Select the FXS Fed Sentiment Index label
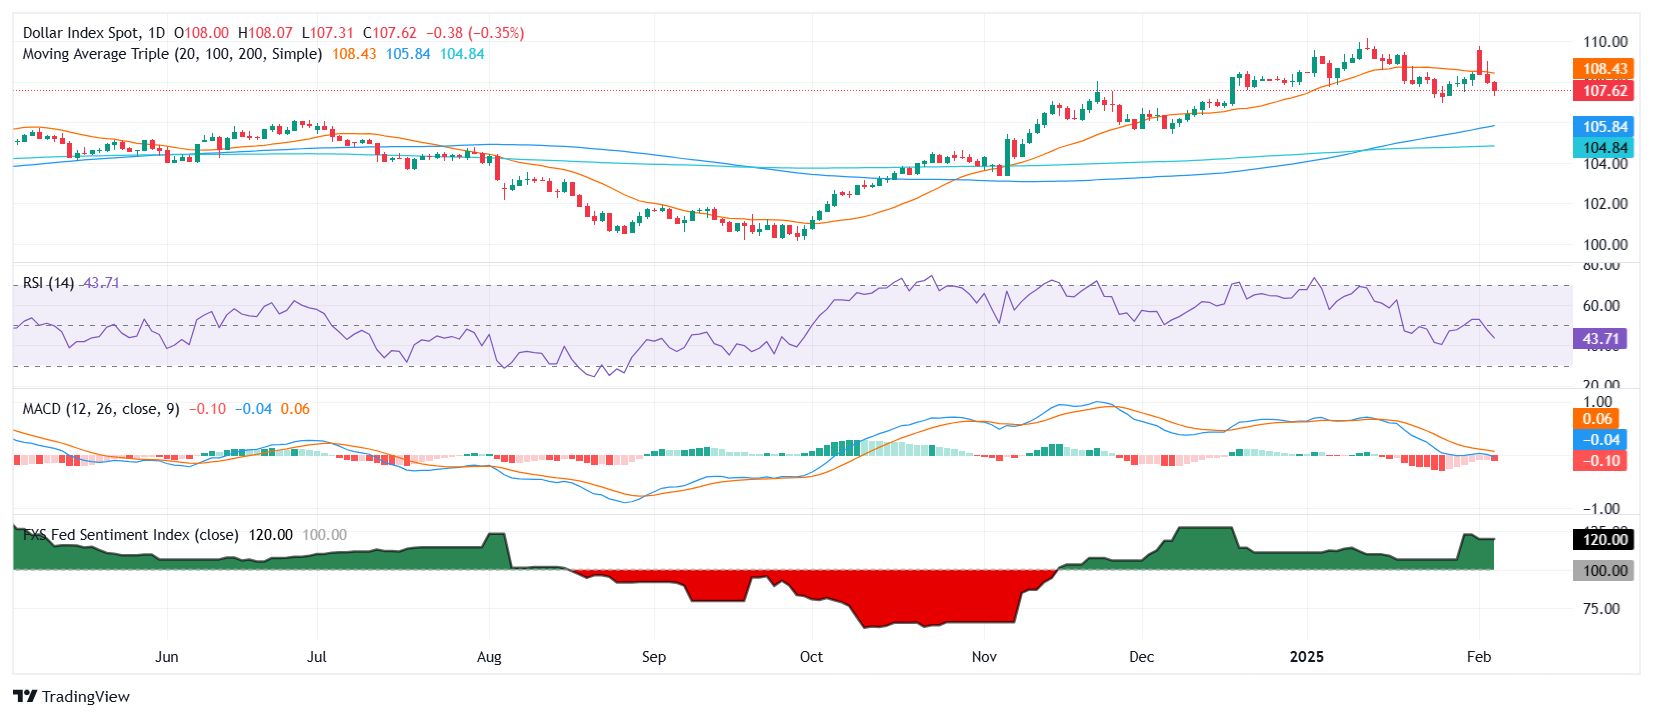Viewport: 1653px width, 718px height. [131, 535]
